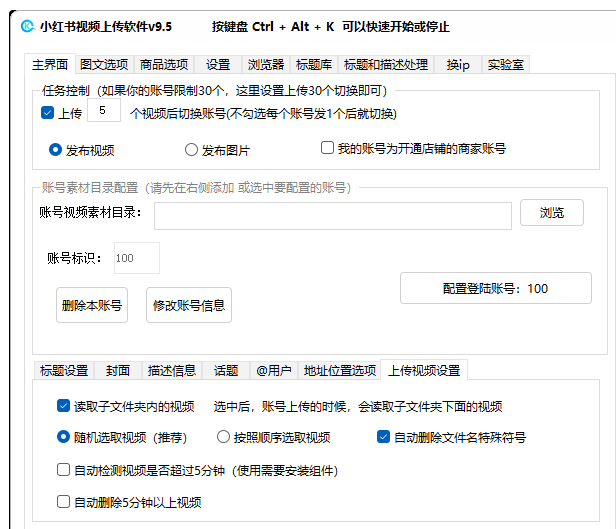Click the 账号视频素材目录 path field

(x=333, y=216)
